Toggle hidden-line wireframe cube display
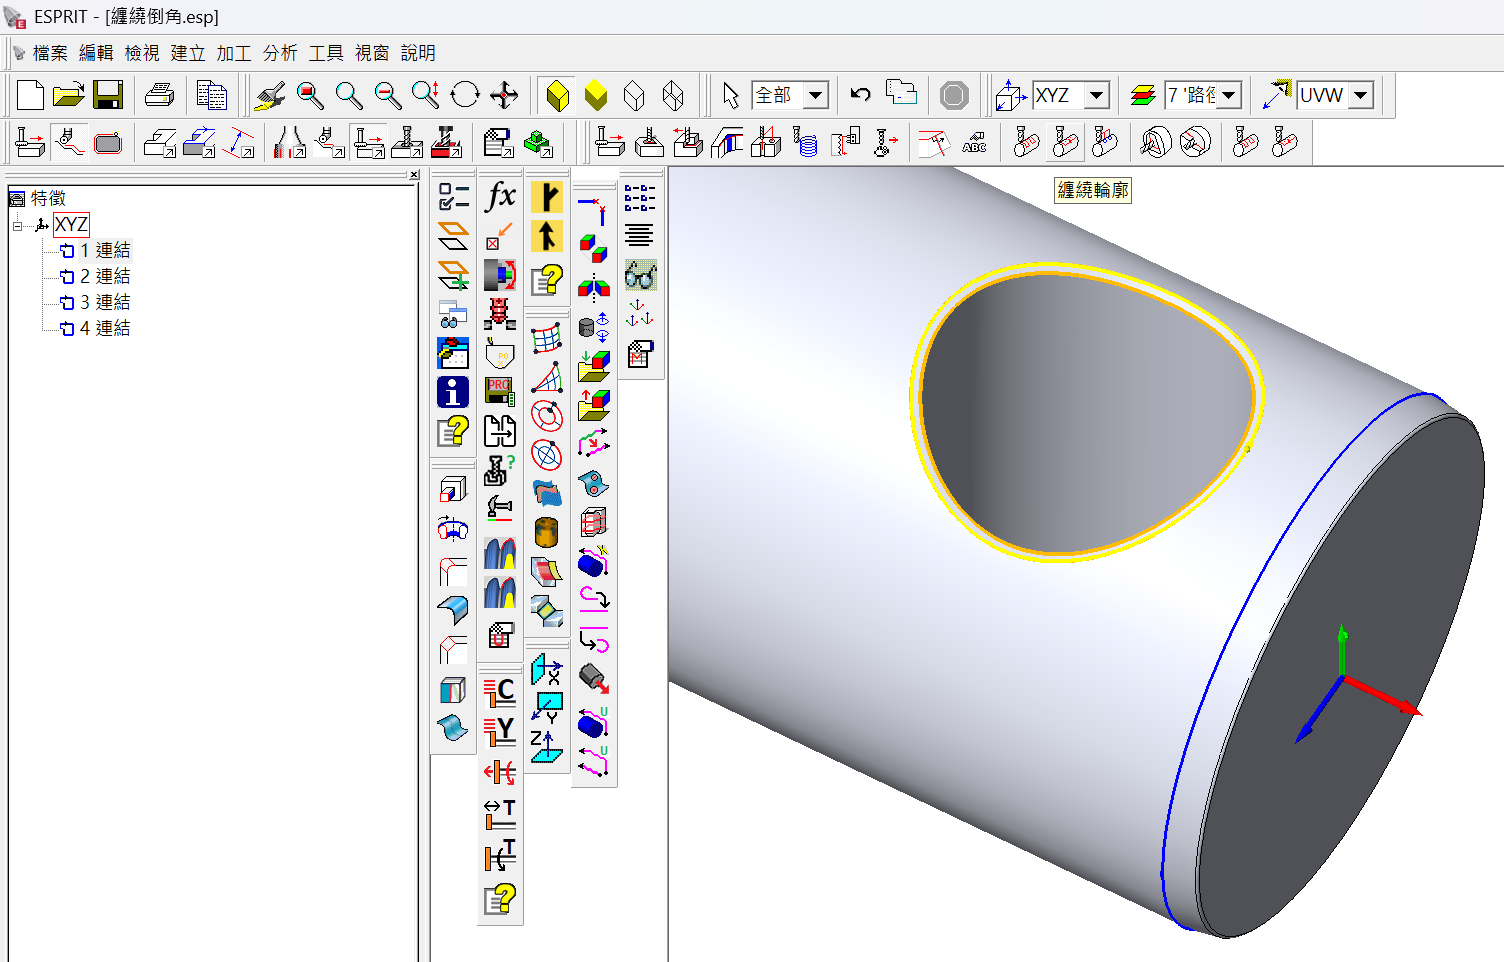Viewport: 1504px width, 962px height. pos(673,95)
